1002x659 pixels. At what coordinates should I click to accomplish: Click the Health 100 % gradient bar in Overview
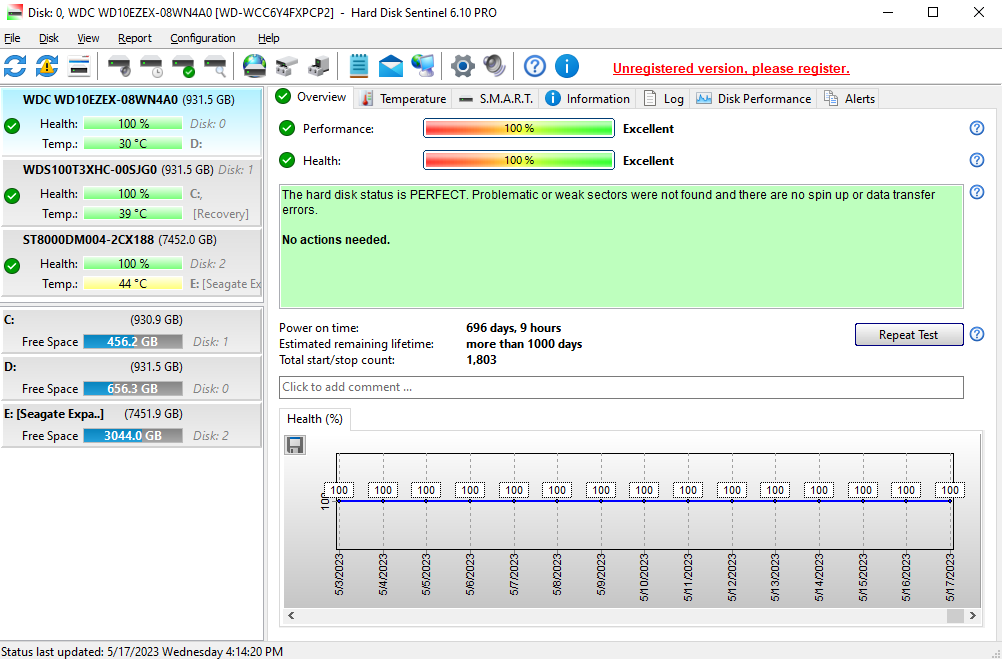coord(519,160)
